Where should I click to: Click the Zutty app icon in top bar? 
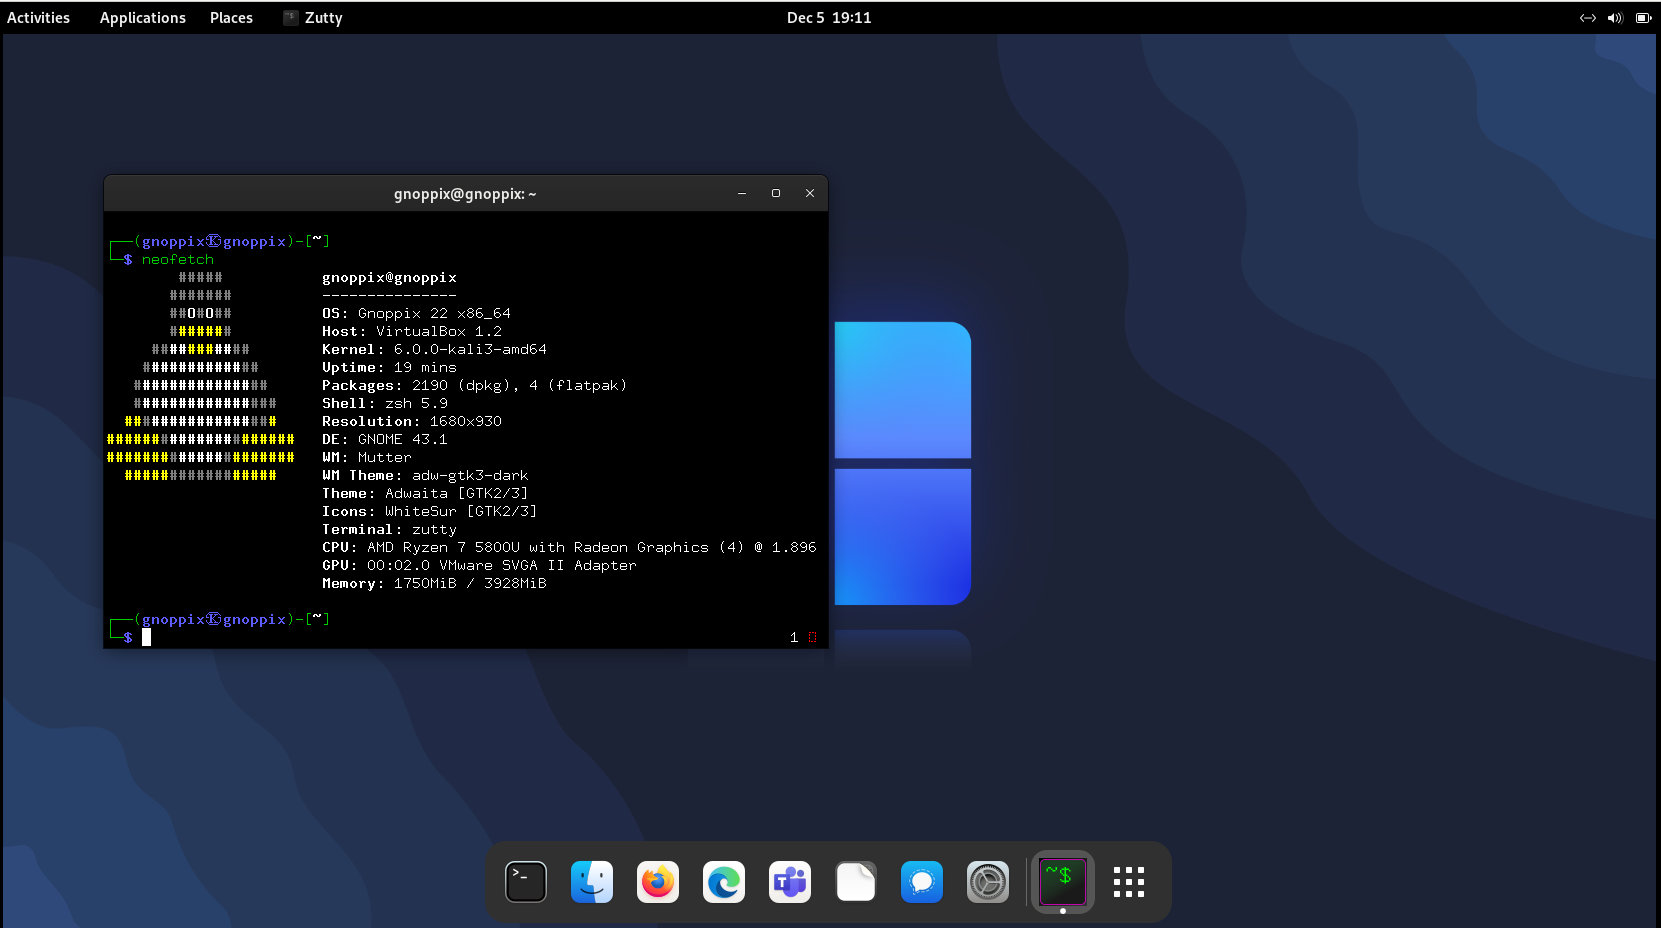289,17
